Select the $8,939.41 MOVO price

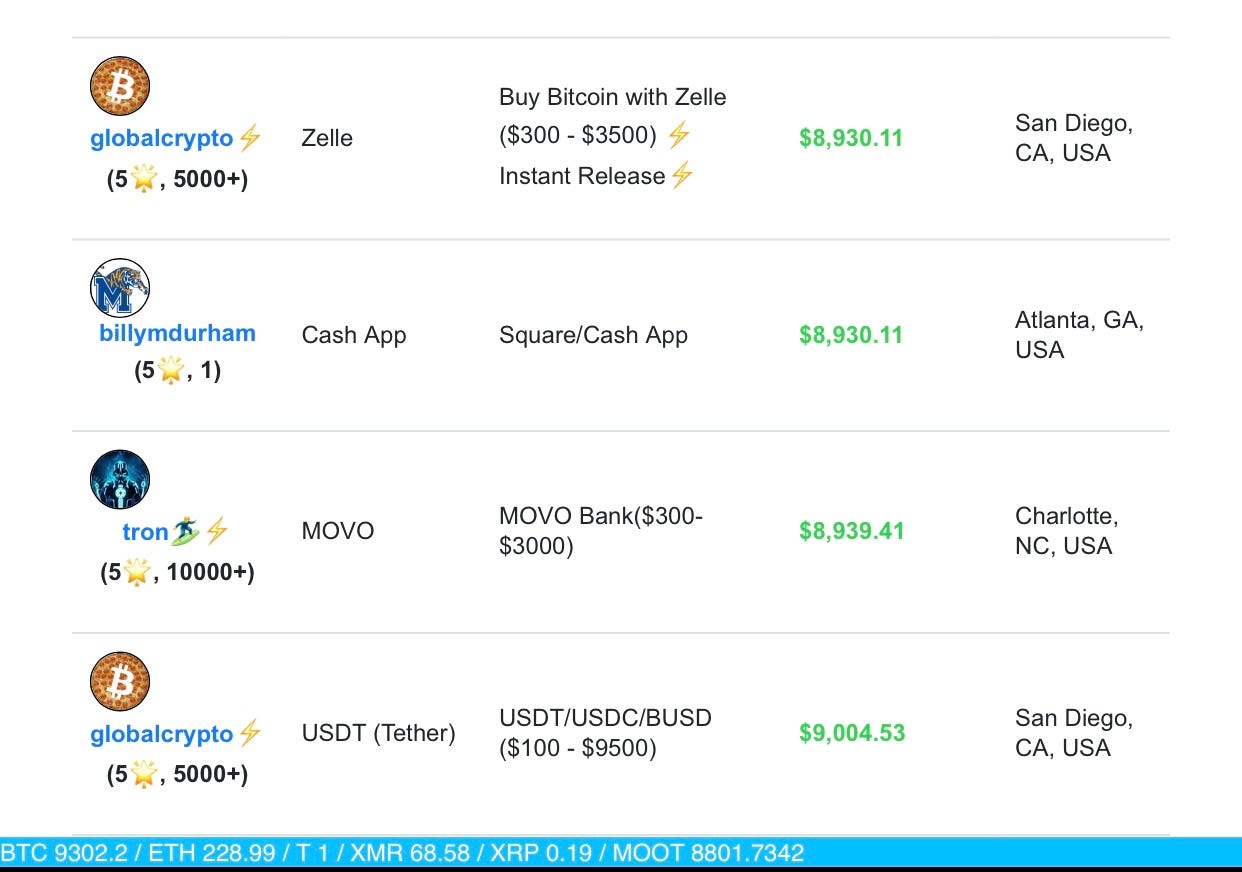(851, 531)
